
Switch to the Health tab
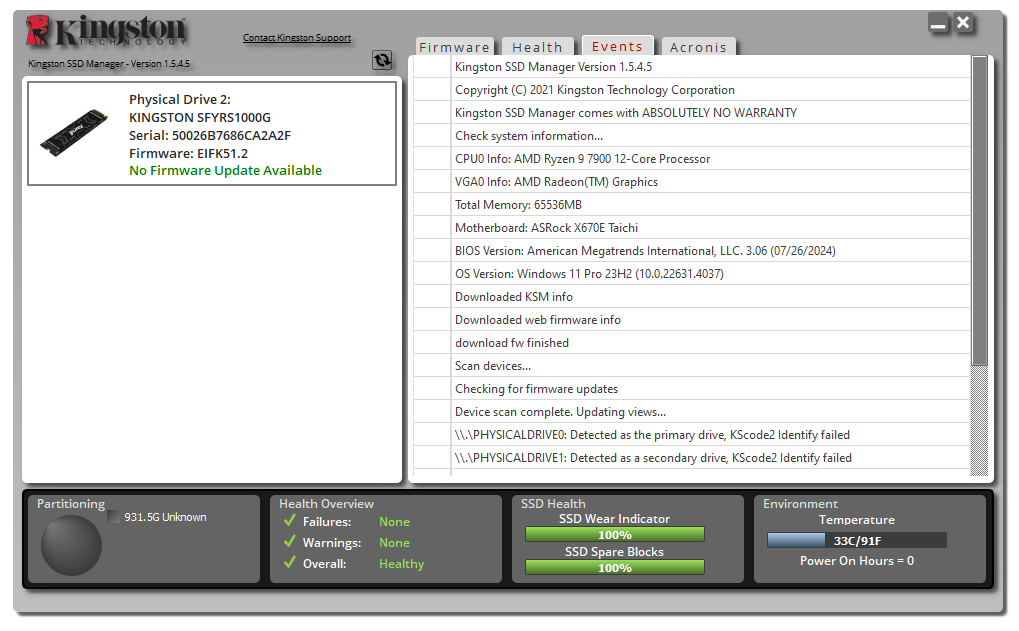pos(537,47)
